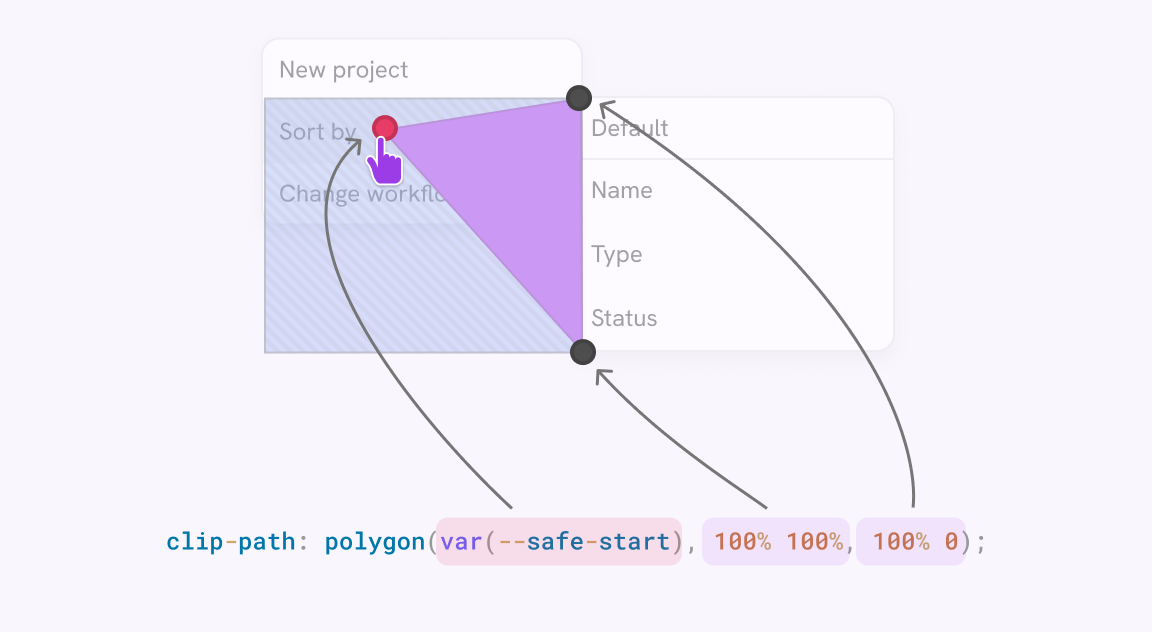1152x632 pixels.
Task: Click the highlighted '100% 0' code token
Action: (x=911, y=542)
